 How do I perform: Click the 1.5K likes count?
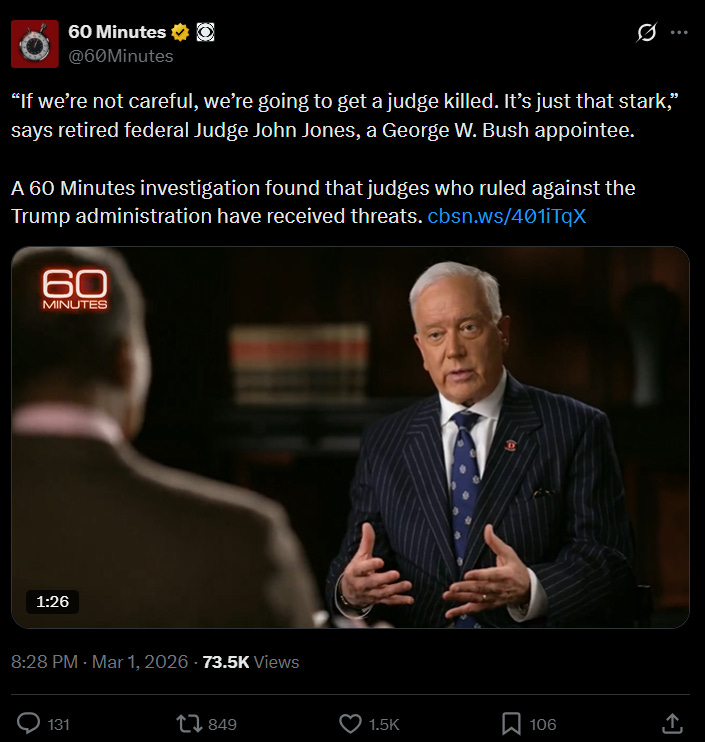tap(384, 724)
